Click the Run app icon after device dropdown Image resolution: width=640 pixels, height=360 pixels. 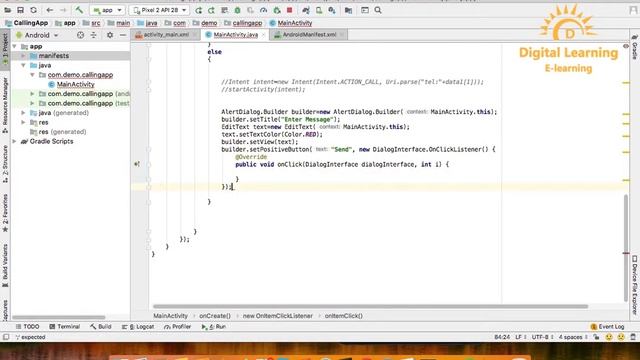(x=198, y=10)
